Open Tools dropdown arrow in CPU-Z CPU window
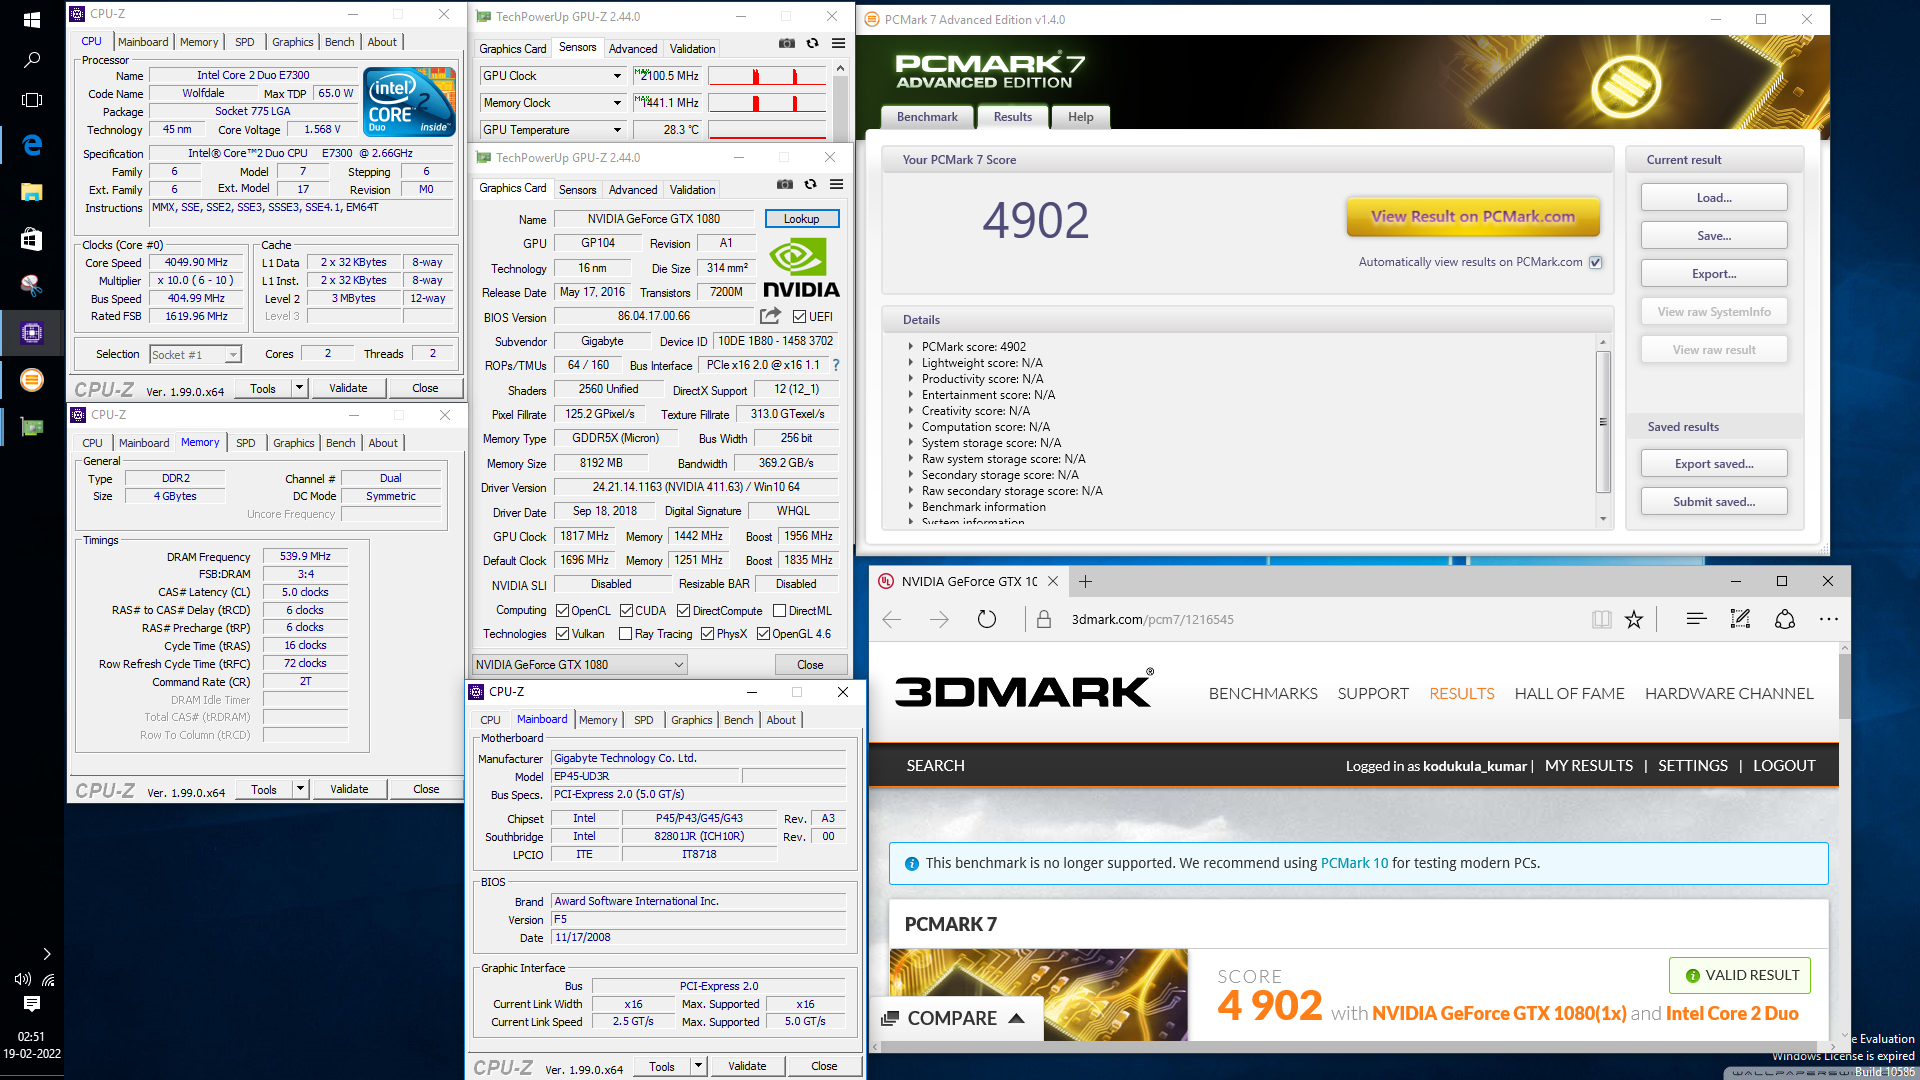The image size is (1920, 1080). 299,388
